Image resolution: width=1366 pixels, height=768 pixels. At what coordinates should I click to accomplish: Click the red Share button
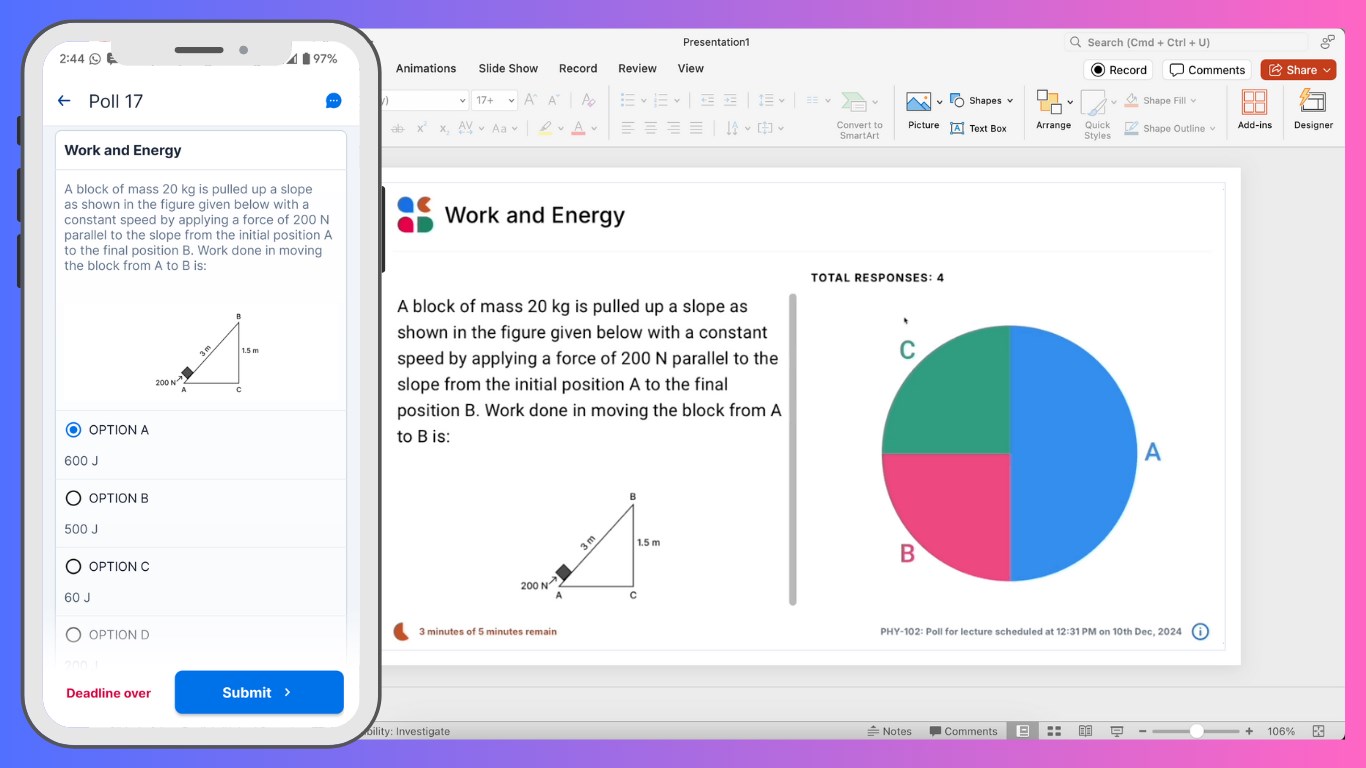click(1298, 70)
